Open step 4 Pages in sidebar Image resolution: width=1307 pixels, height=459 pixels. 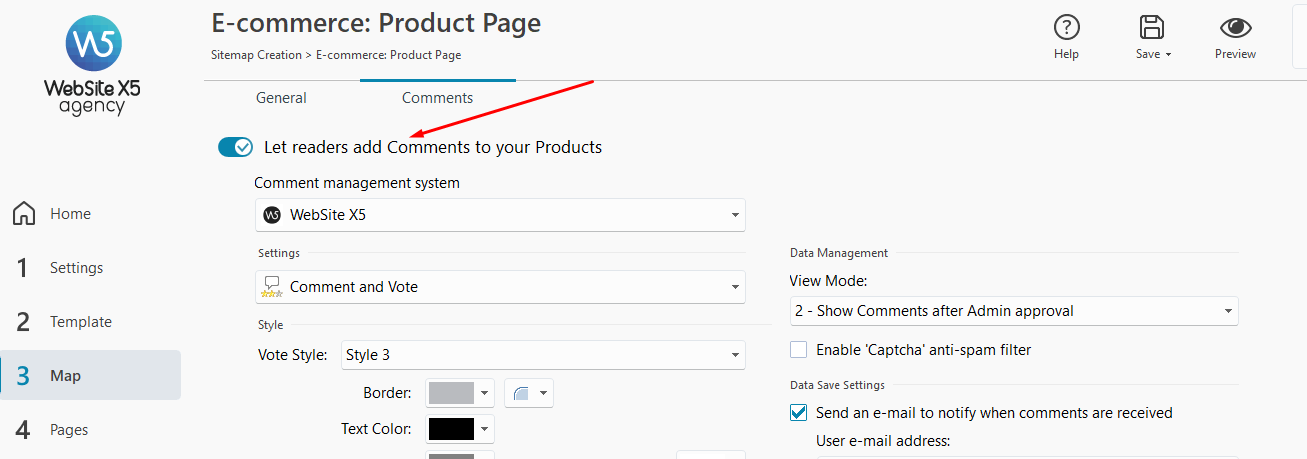(69, 430)
